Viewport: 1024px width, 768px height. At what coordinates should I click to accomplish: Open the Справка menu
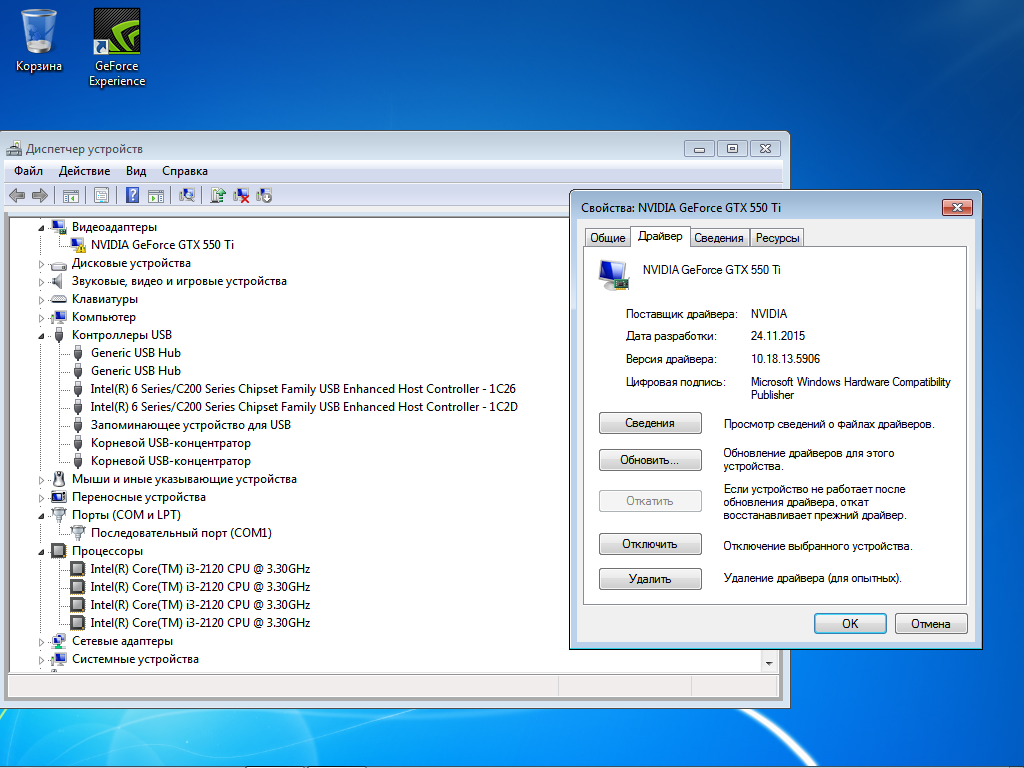pyautogui.click(x=185, y=171)
